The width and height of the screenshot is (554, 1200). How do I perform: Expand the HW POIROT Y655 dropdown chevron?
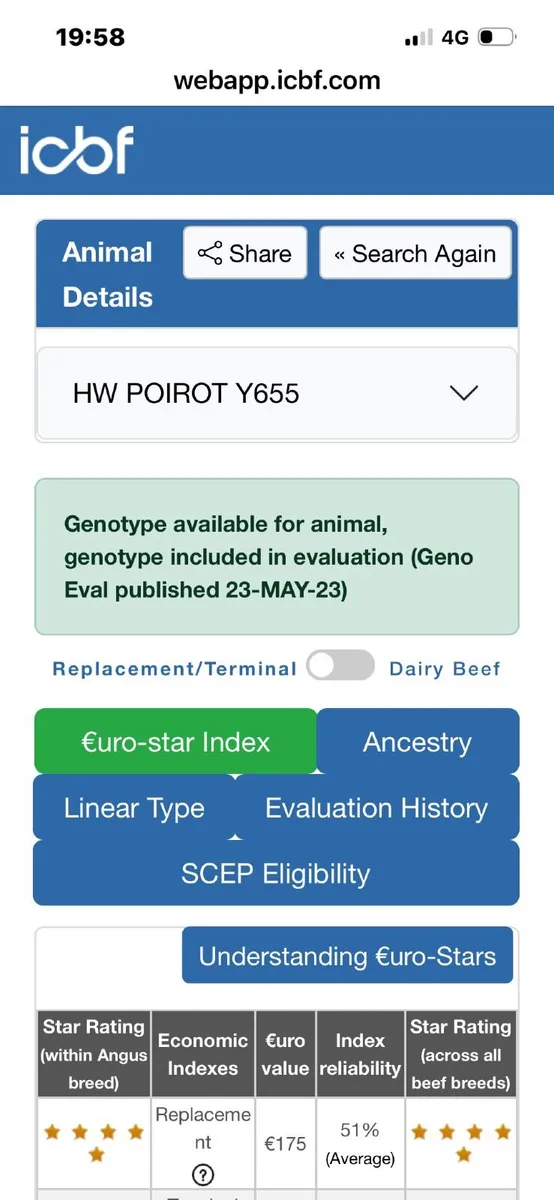(x=464, y=393)
